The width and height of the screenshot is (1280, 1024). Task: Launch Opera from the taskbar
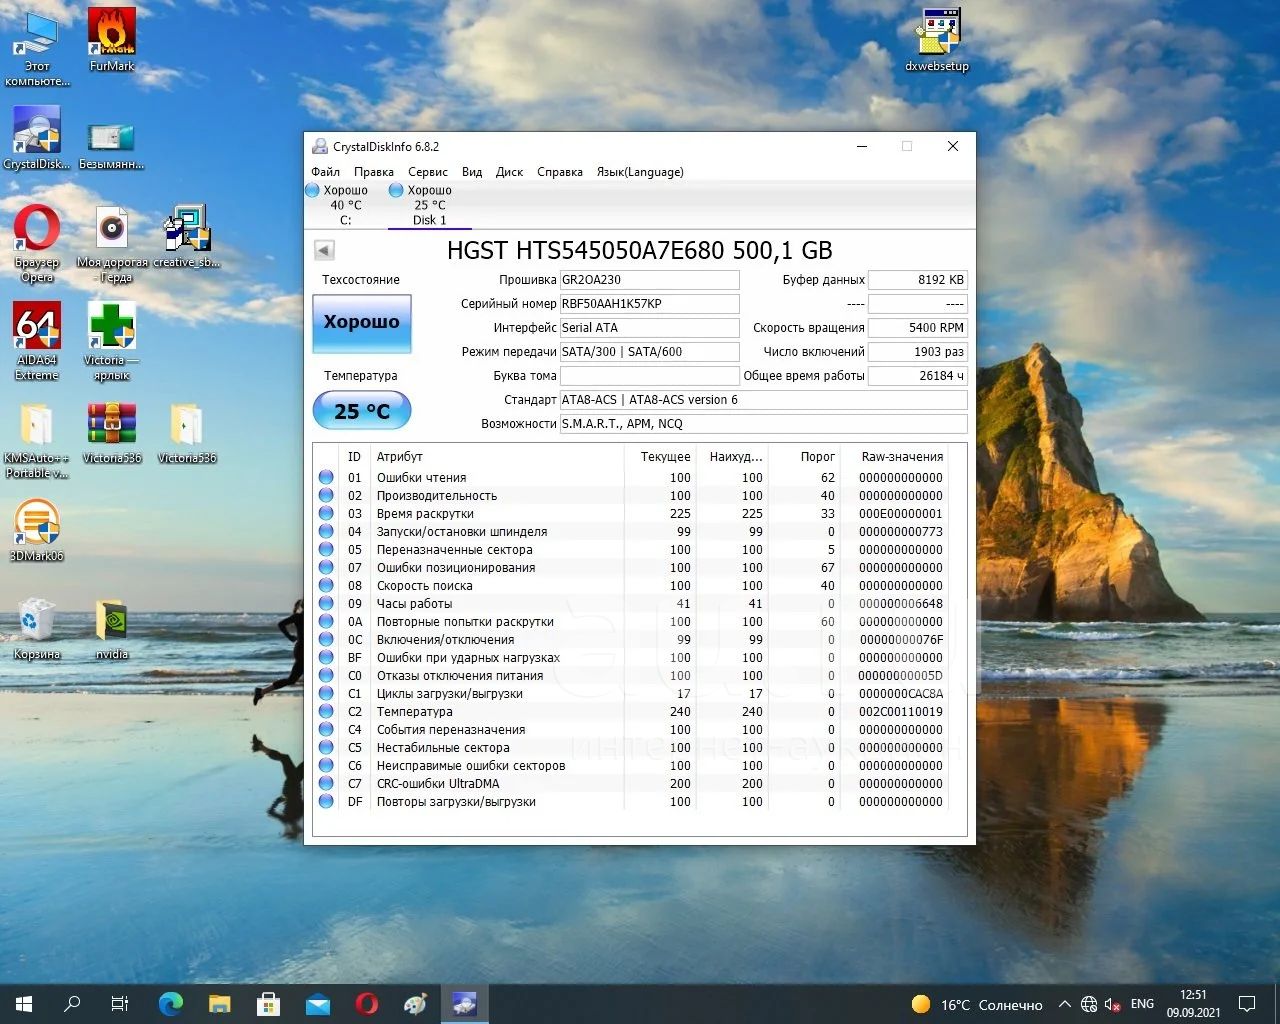pos(366,1003)
